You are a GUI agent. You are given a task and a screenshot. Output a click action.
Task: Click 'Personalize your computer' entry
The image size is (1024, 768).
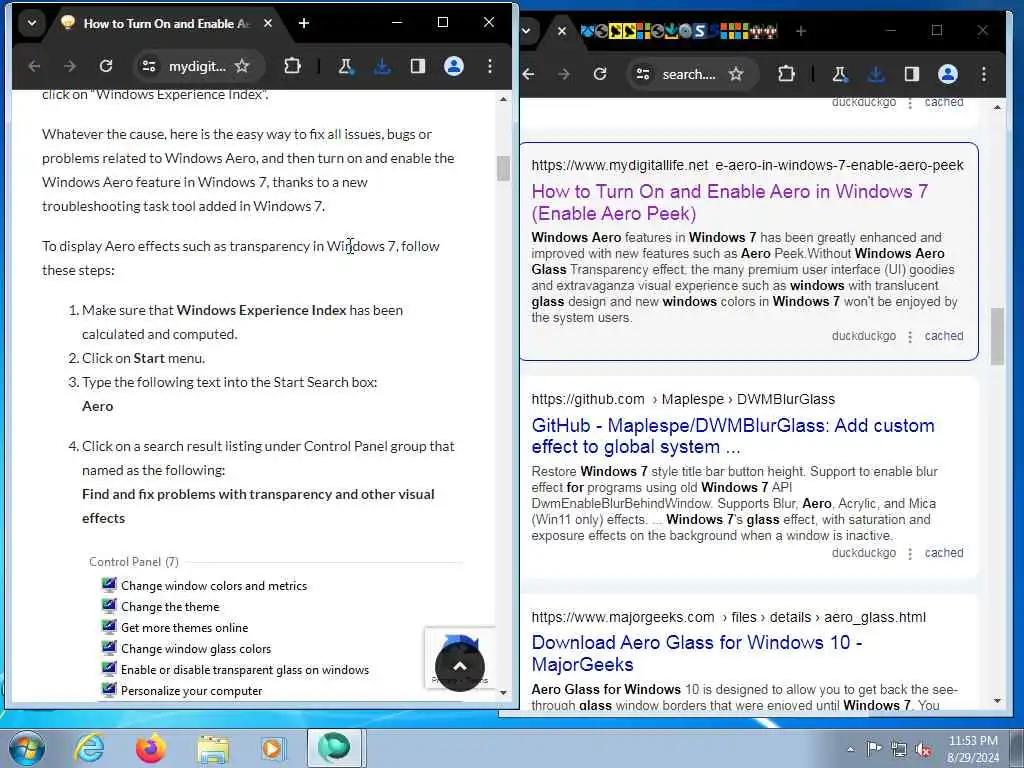pyautogui.click(x=191, y=690)
